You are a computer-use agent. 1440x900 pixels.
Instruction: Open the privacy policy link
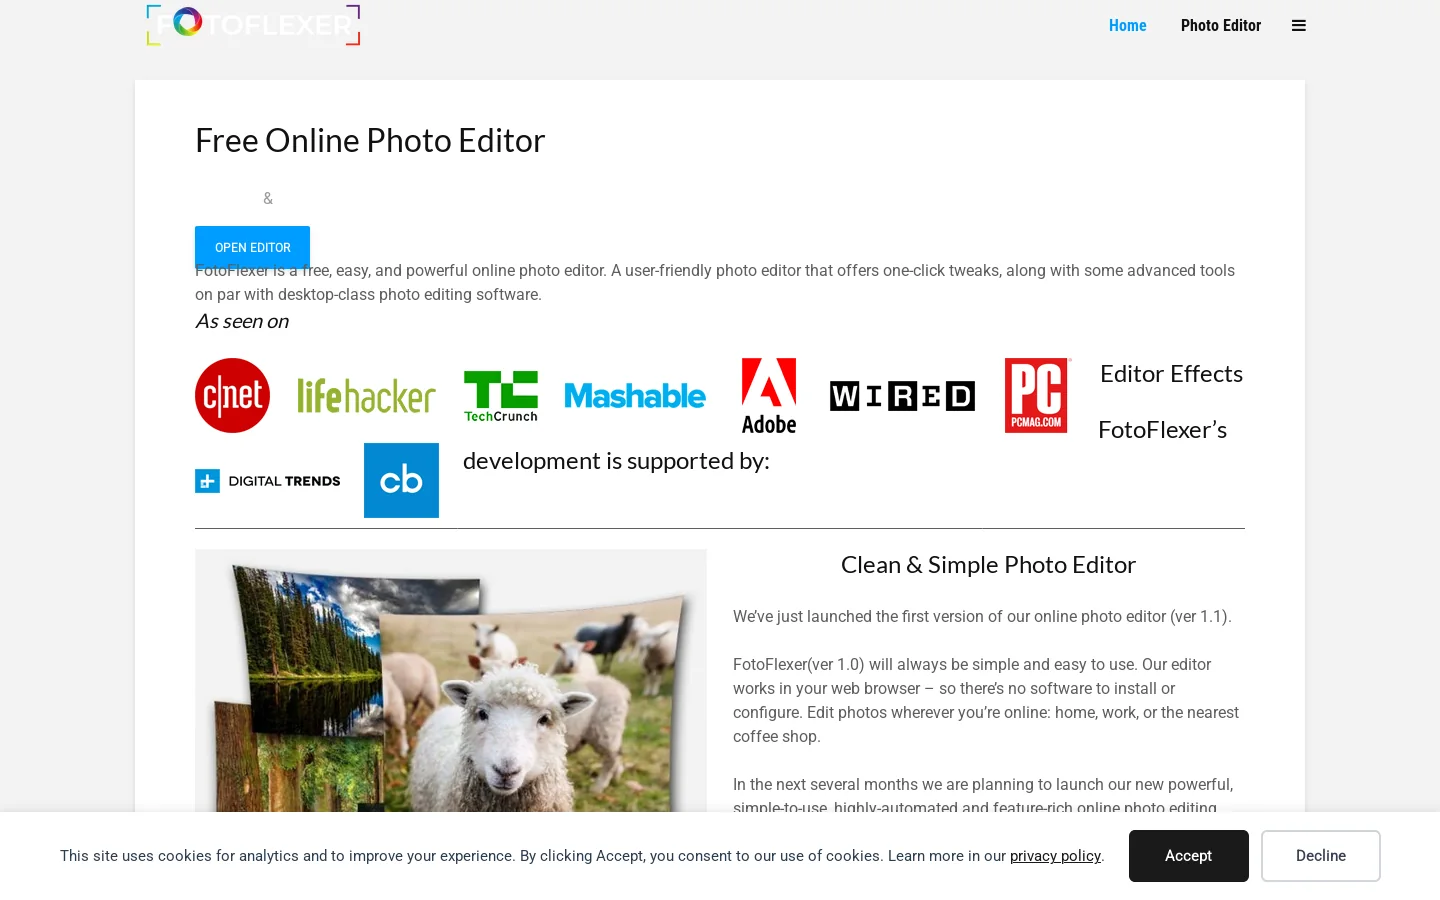click(1055, 856)
